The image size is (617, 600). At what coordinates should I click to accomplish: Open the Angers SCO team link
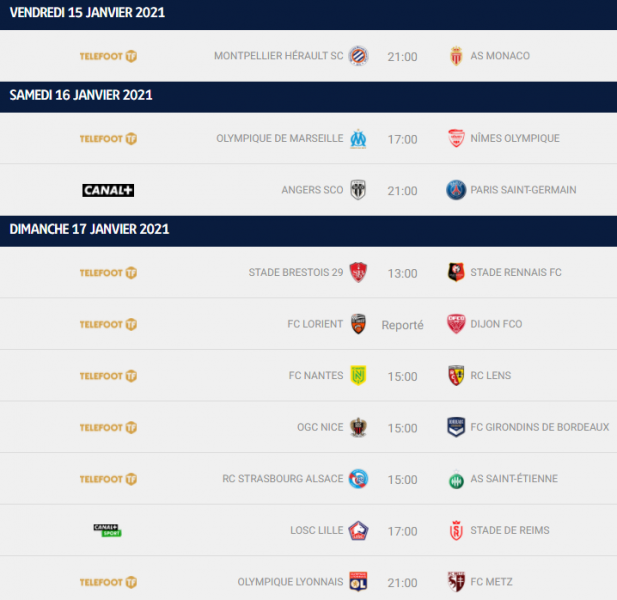click(312, 190)
